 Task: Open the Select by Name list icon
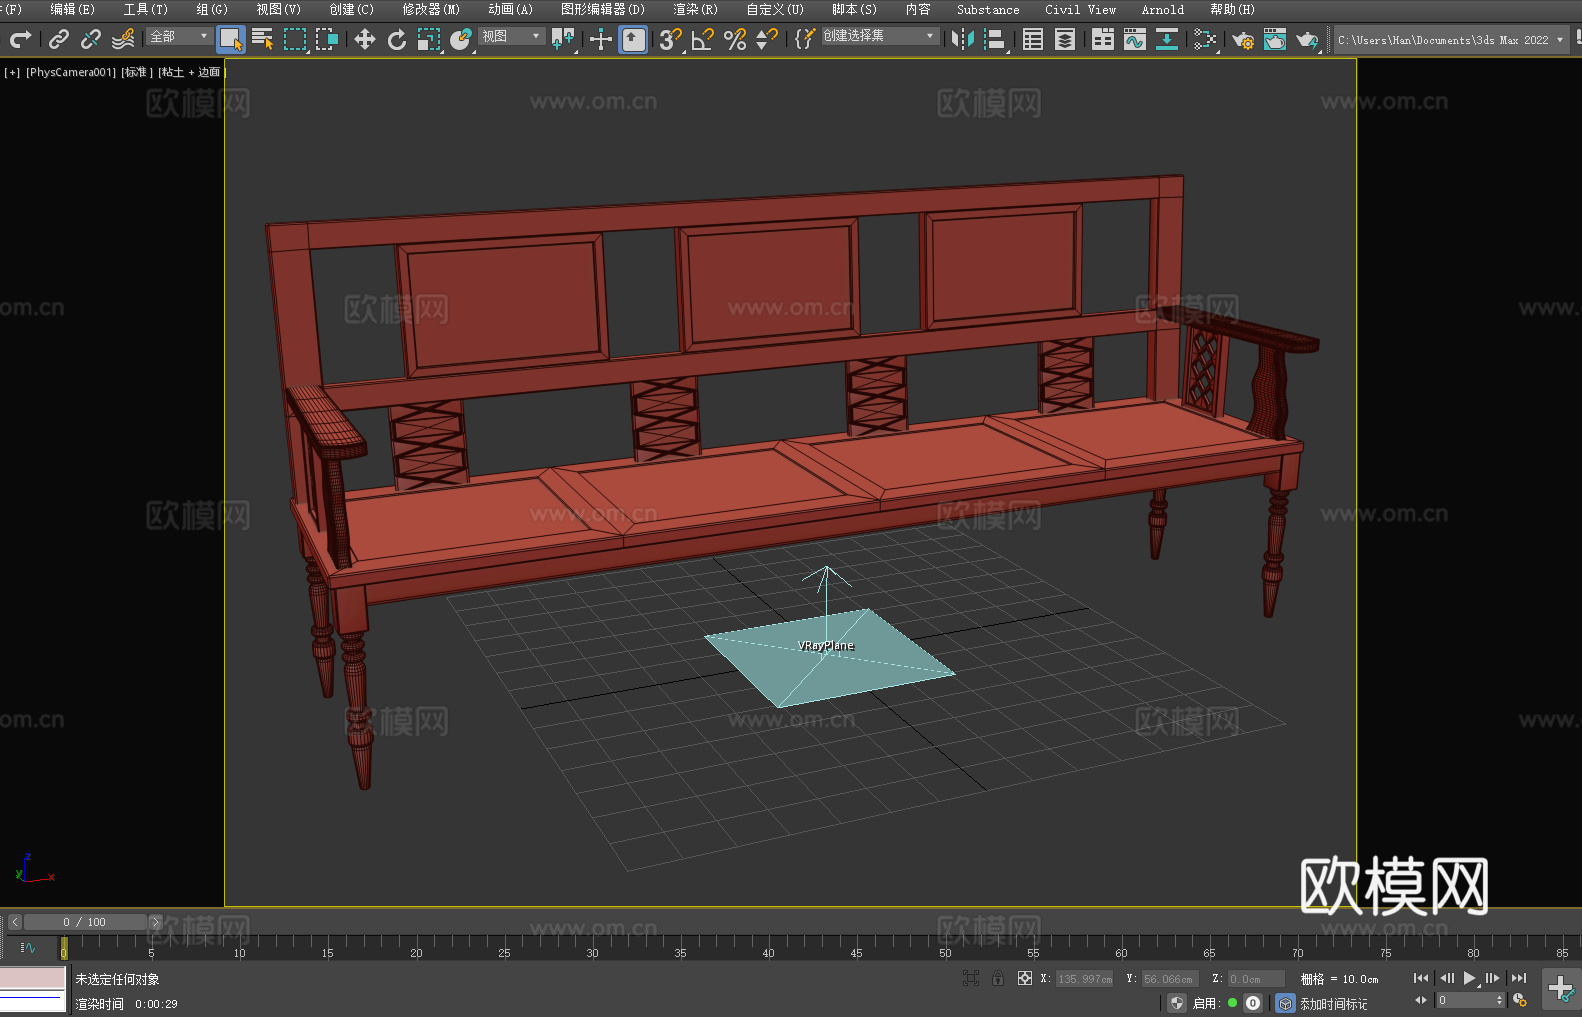click(263, 39)
